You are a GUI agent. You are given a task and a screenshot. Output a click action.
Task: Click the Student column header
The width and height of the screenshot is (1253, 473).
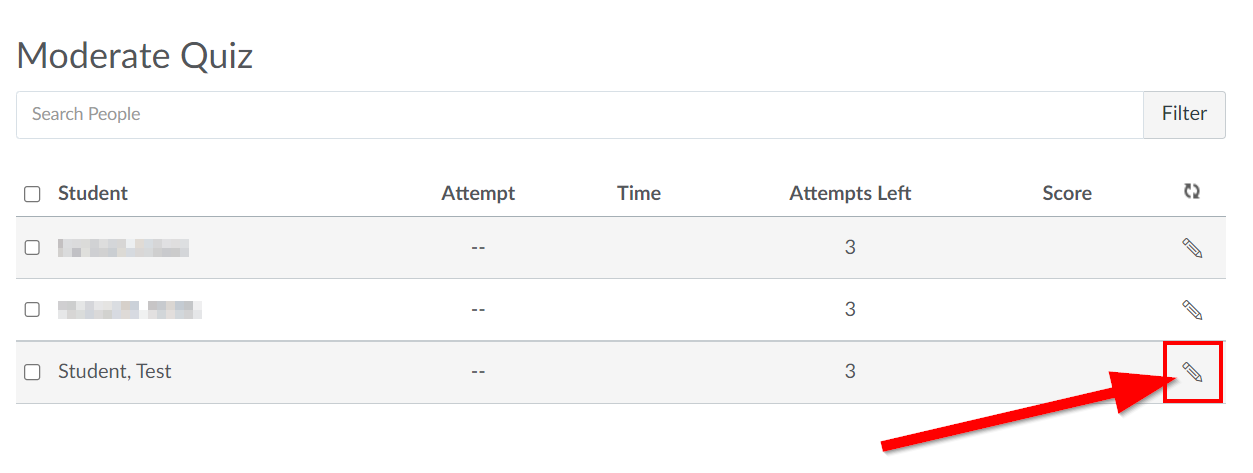[93, 193]
